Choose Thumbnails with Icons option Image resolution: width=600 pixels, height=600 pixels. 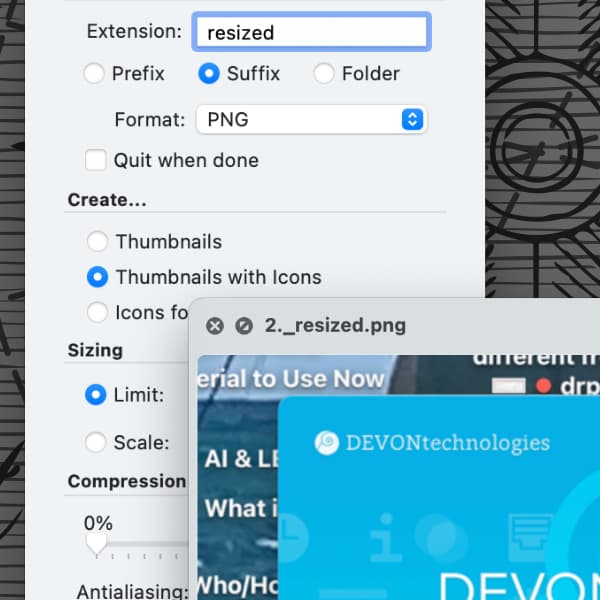[x=97, y=277]
